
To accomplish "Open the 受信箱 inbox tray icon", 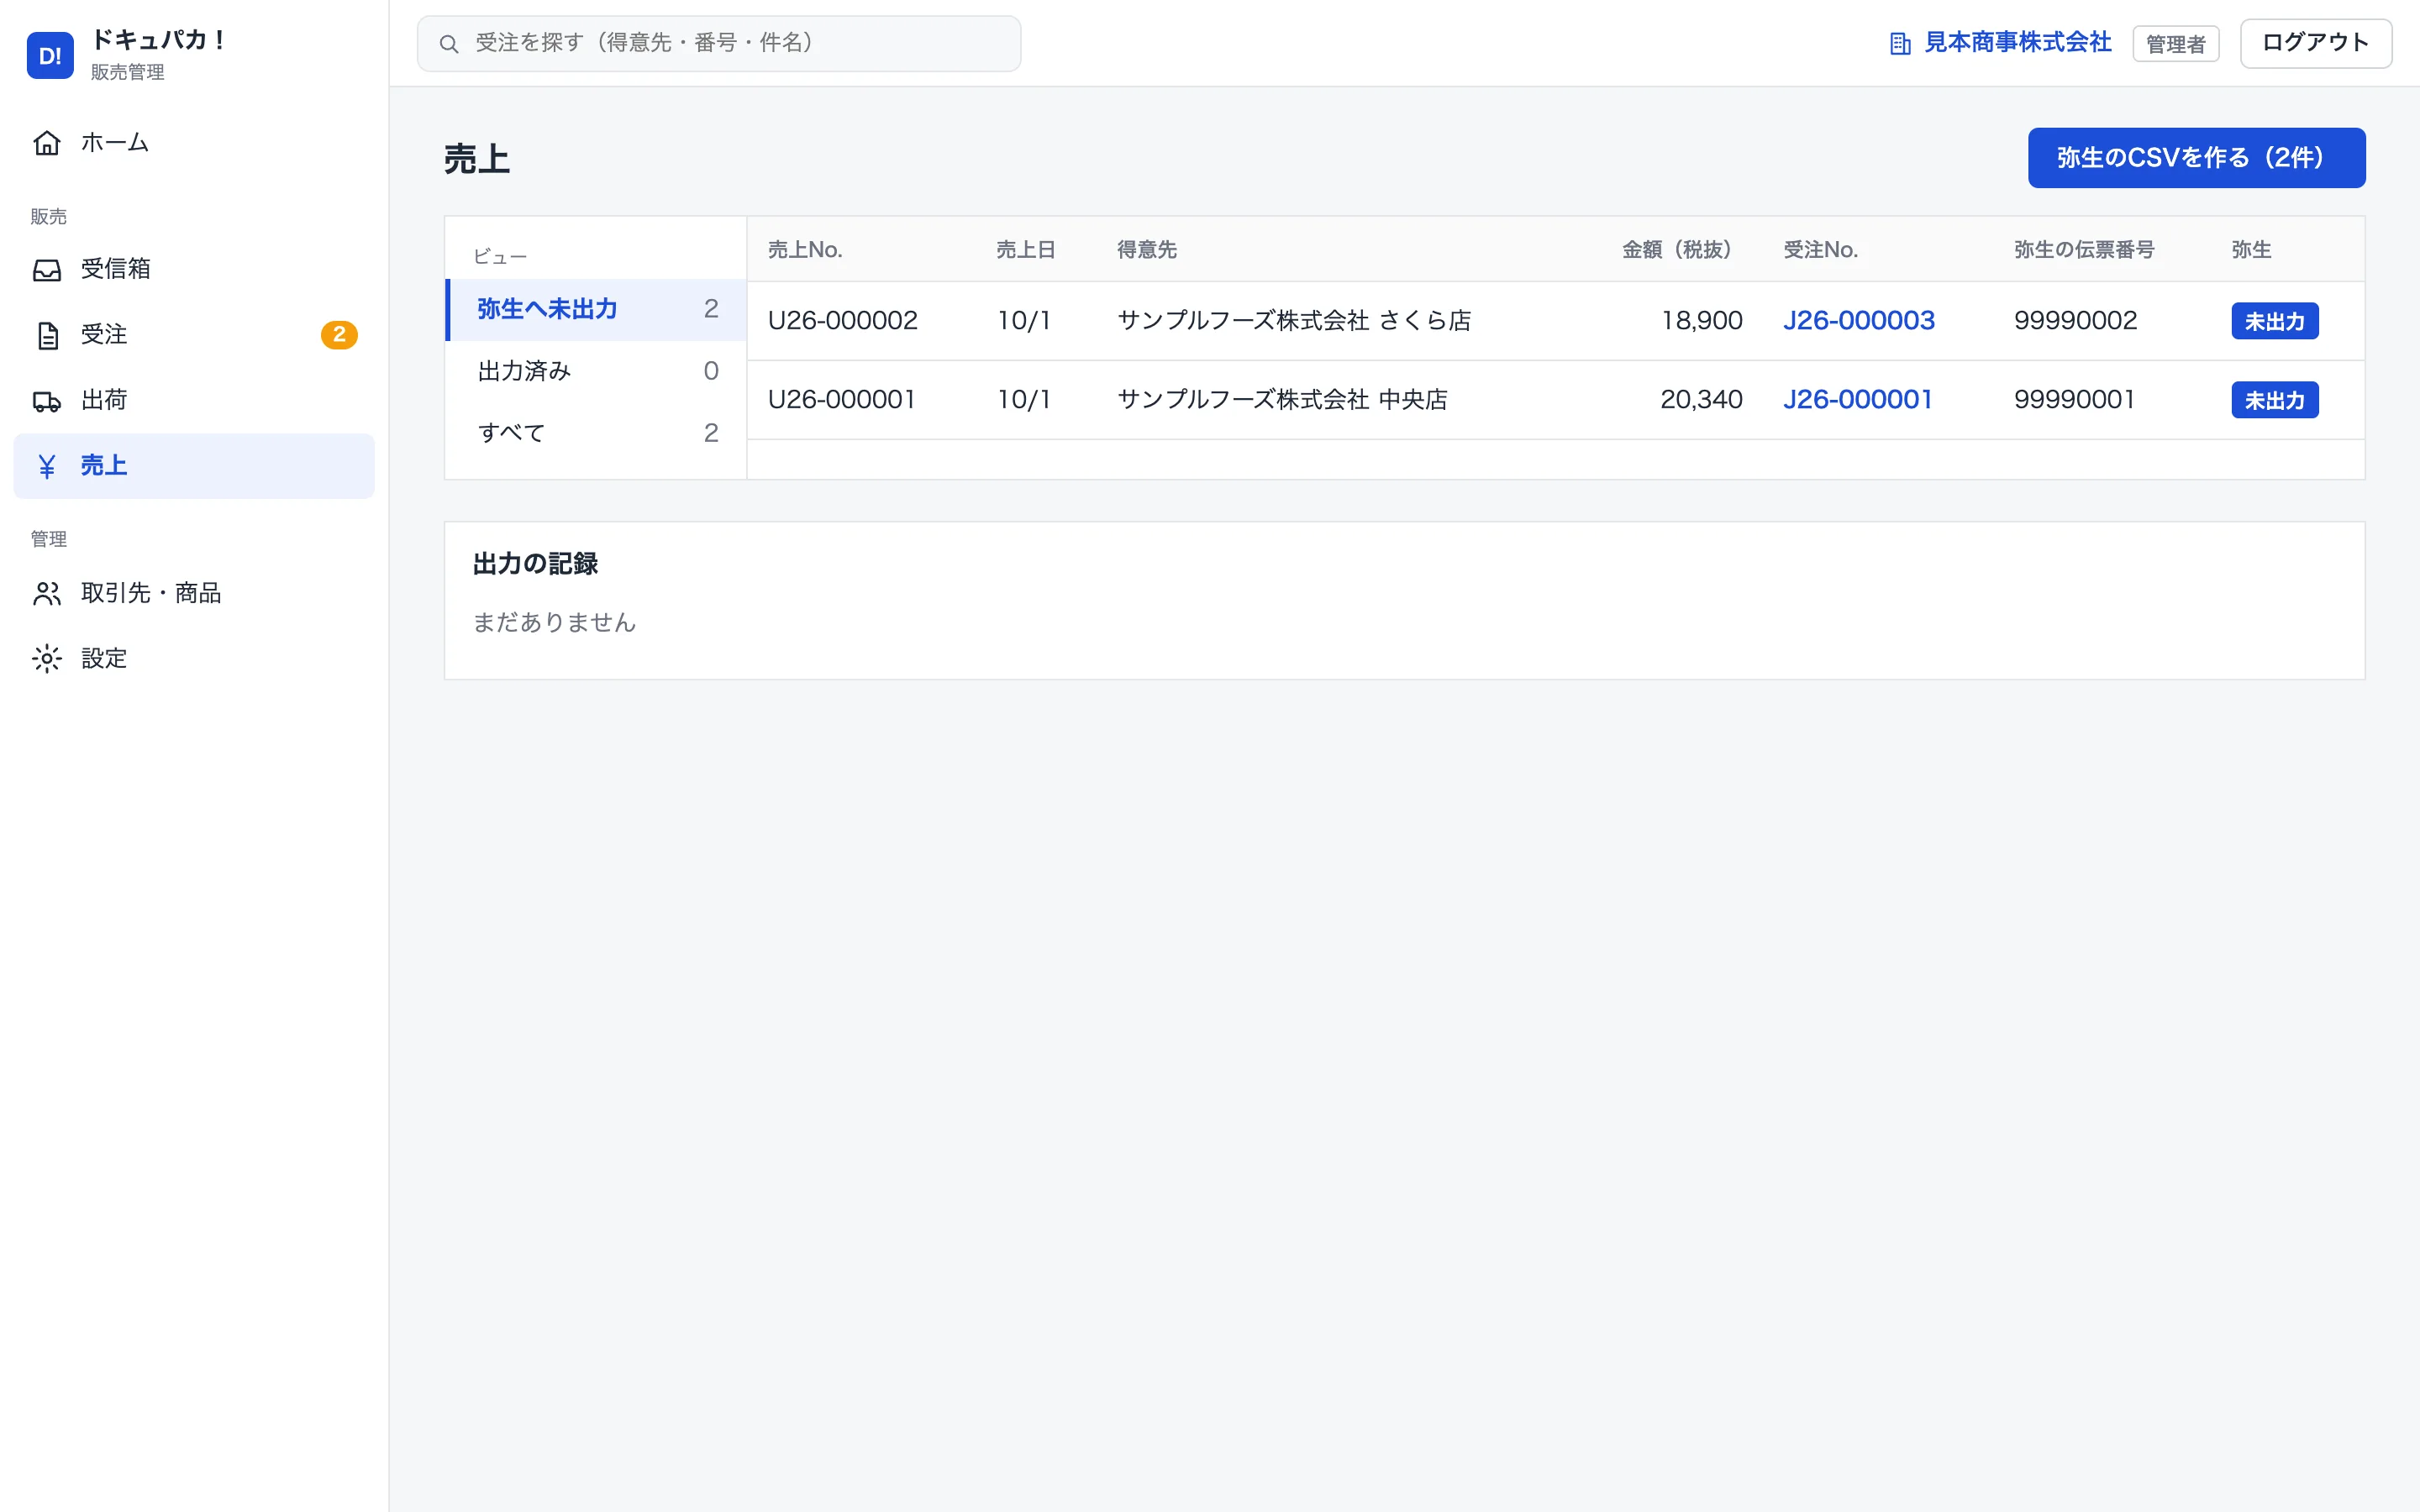I will pyautogui.click(x=47, y=270).
